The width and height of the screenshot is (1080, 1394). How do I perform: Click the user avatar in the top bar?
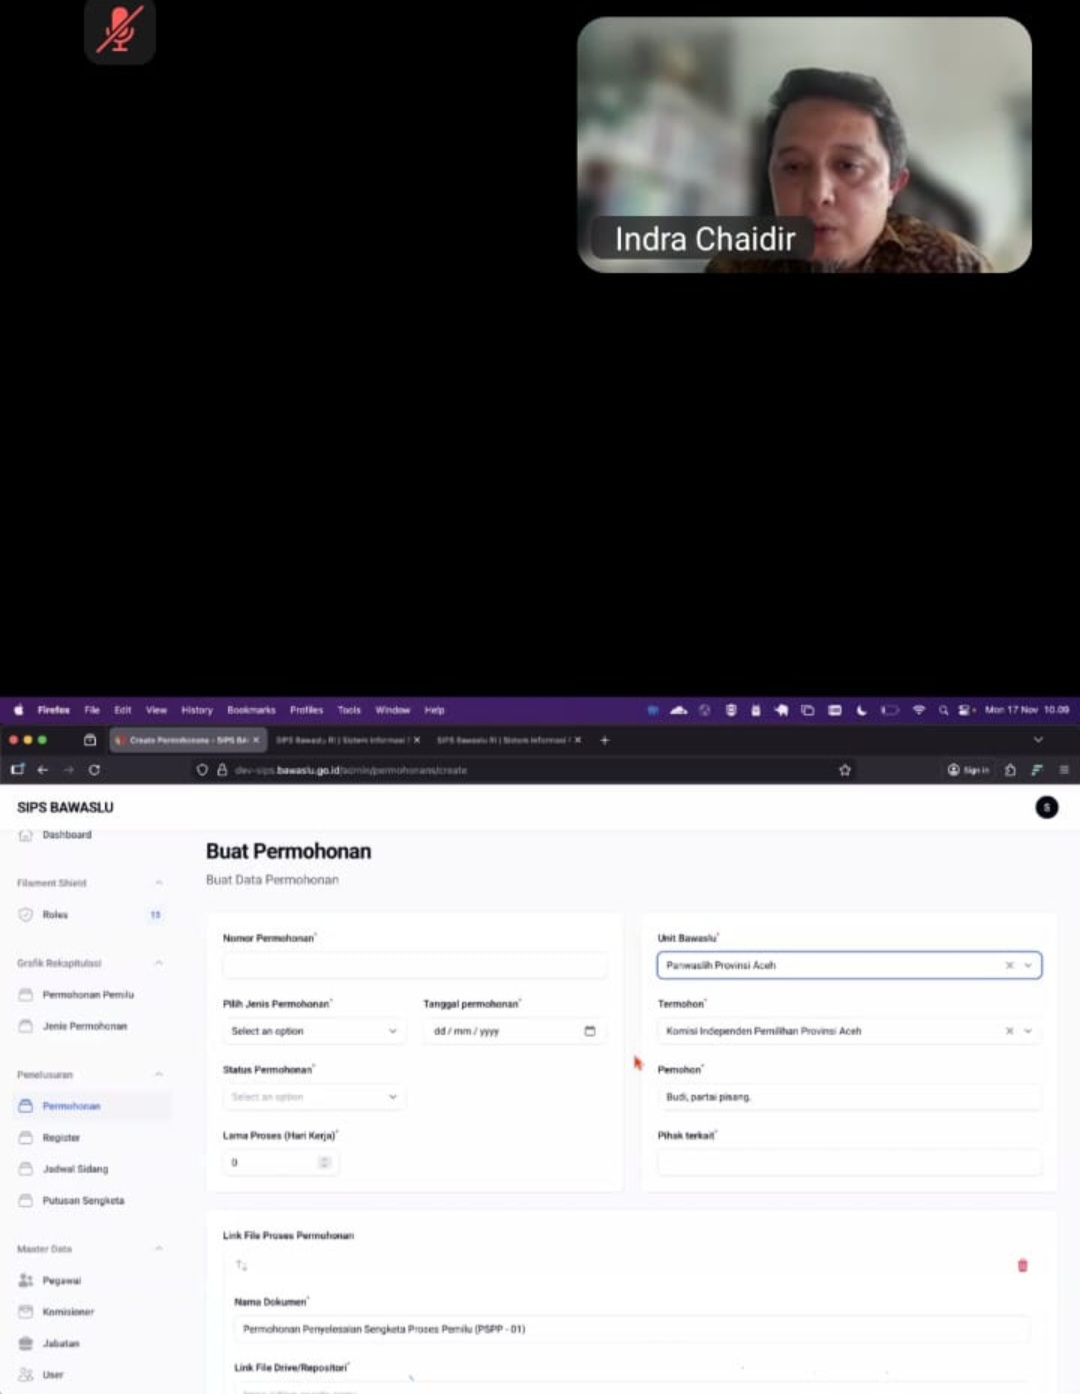(x=1046, y=807)
